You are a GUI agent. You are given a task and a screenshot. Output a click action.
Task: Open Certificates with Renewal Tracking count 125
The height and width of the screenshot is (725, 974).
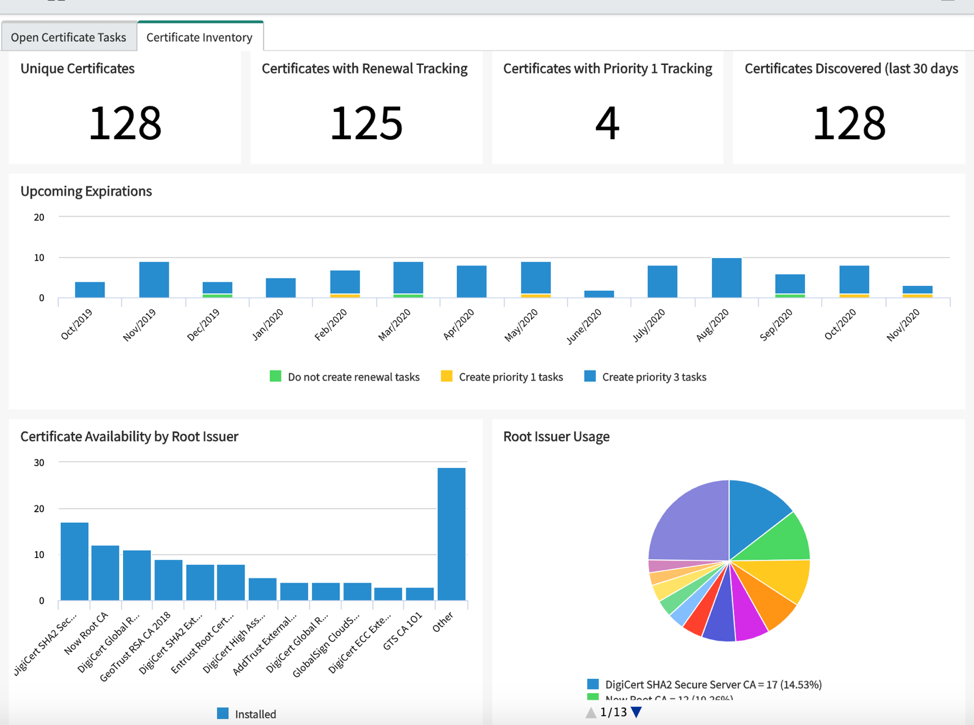point(366,123)
